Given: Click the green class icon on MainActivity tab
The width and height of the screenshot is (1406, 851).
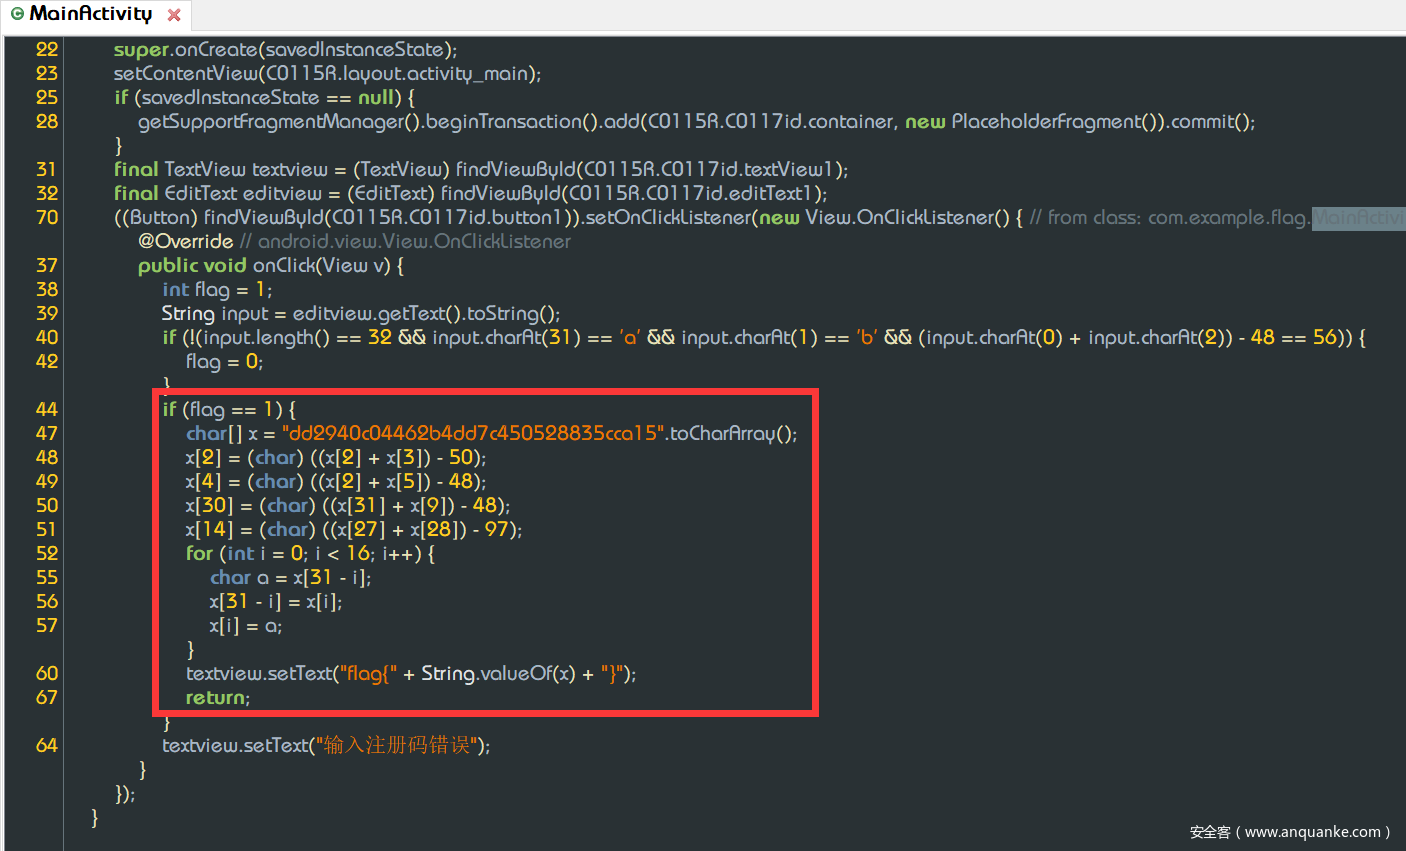Looking at the screenshot, I should [x=17, y=14].
